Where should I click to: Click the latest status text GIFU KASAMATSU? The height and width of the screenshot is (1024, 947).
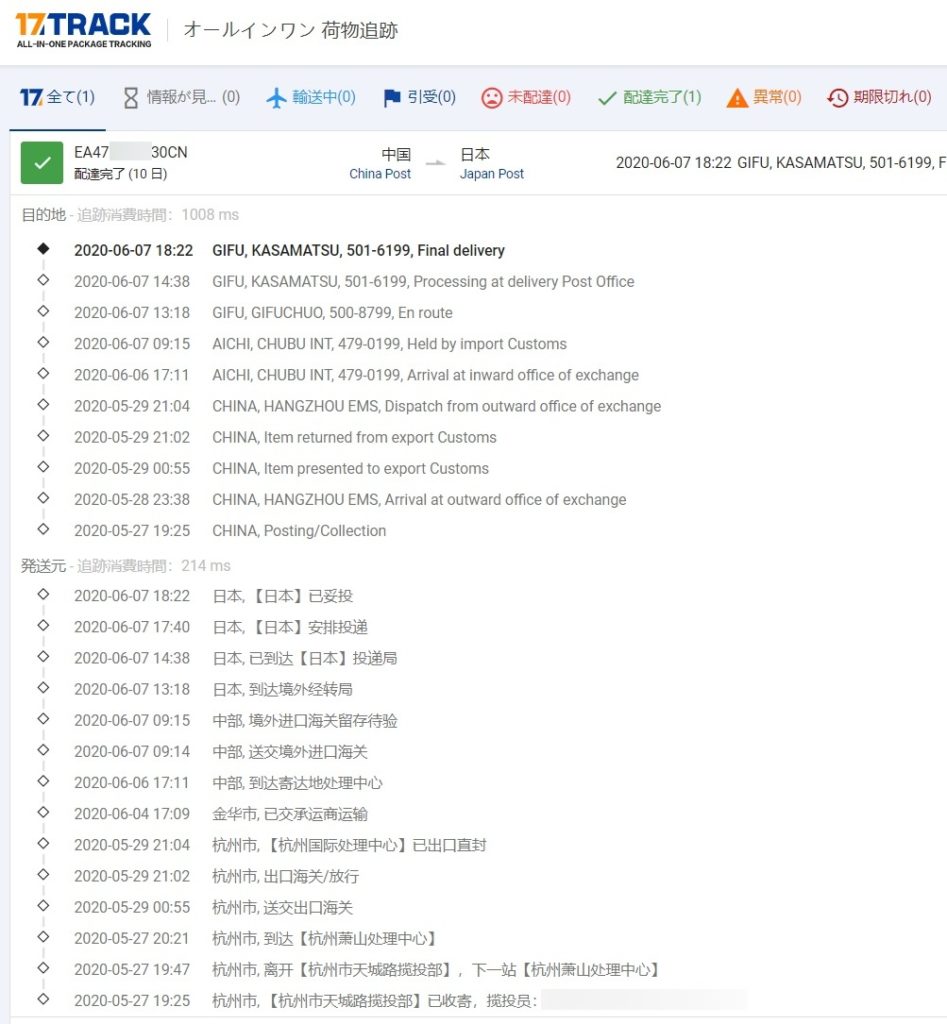tap(360, 251)
